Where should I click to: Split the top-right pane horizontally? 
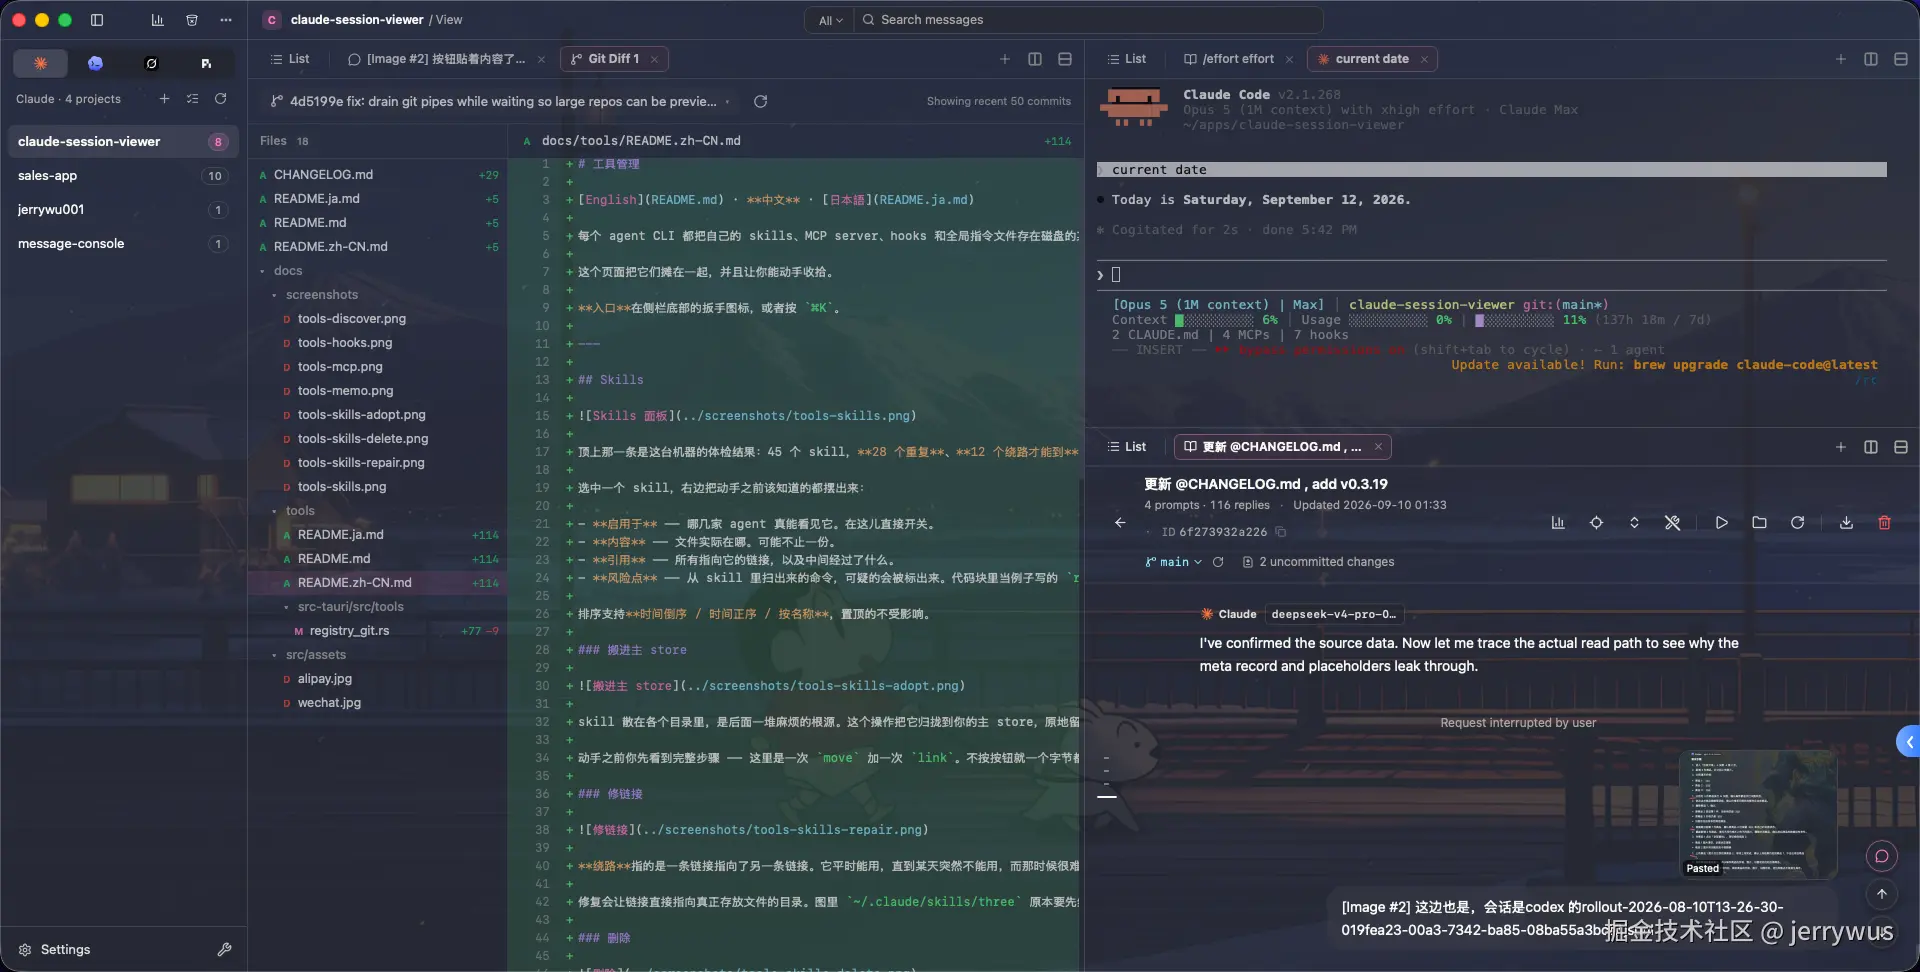[1901, 59]
